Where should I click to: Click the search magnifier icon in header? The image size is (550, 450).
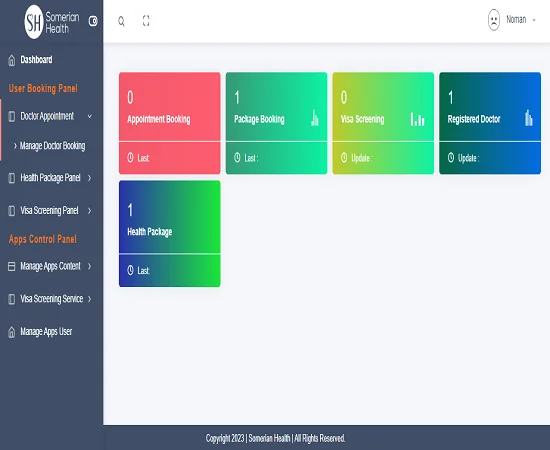pyautogui.click(x=121, y=21)
